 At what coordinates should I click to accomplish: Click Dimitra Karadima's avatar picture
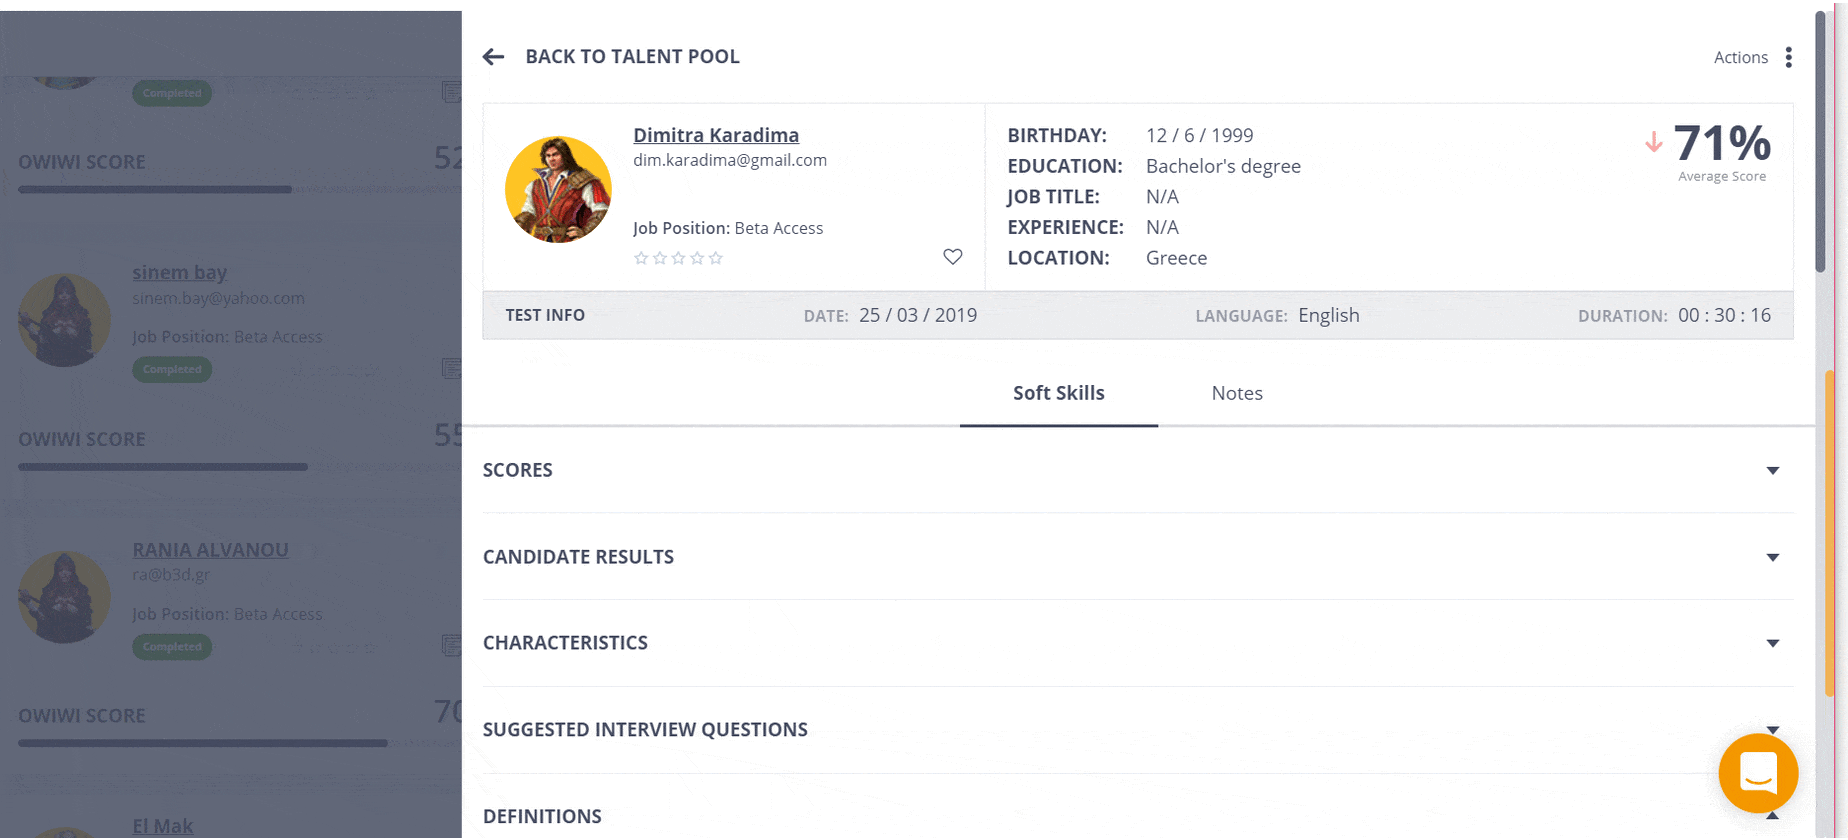point(558,189)
